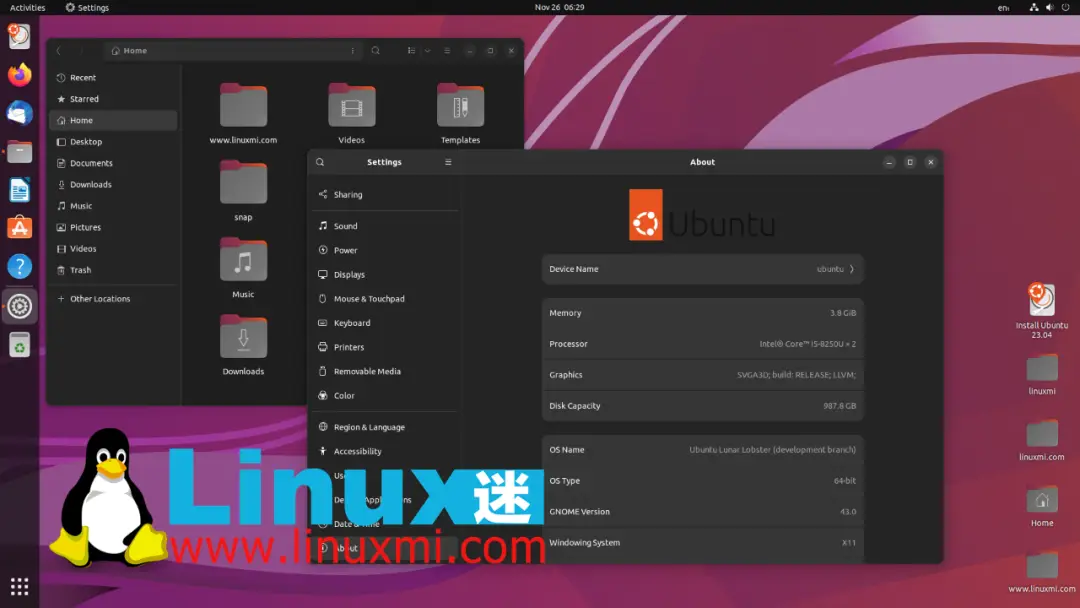Image resolution: width=1080 pixels, height=608 pixels.
Task: Open the network status icon in top bar
Action: 1034,8
